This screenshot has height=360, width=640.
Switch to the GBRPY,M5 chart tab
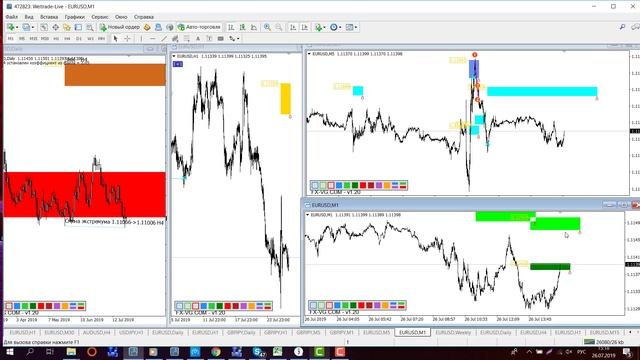tap(308, 333)
